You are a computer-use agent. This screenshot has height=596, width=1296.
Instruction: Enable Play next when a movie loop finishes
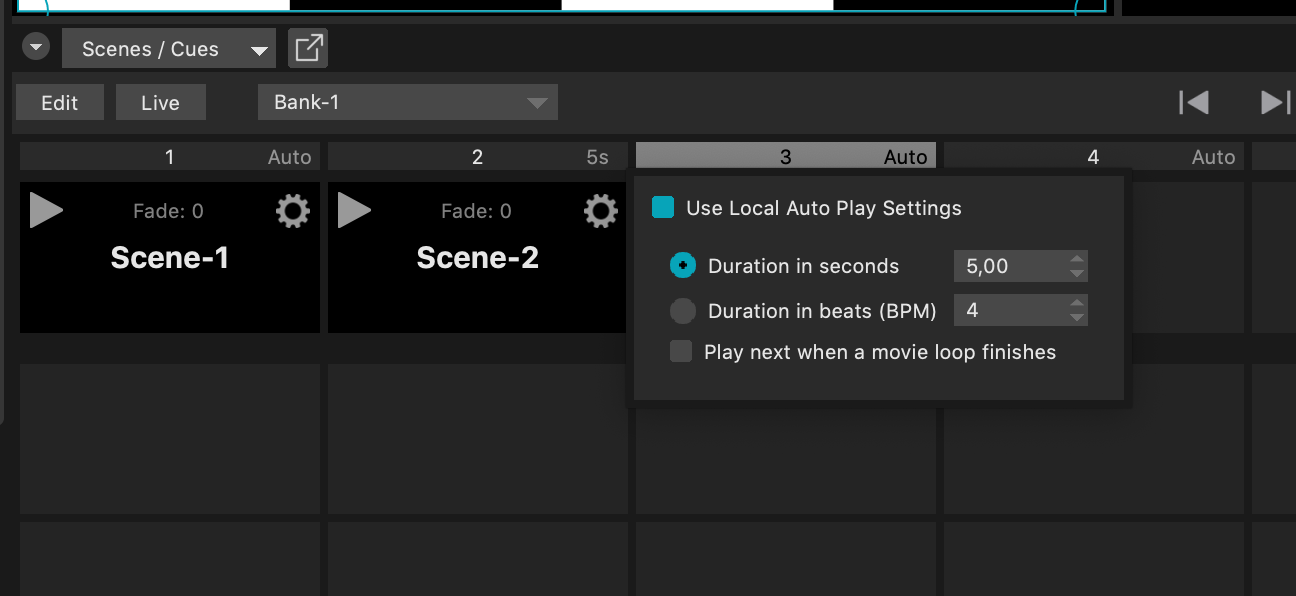tap(681, 351)
